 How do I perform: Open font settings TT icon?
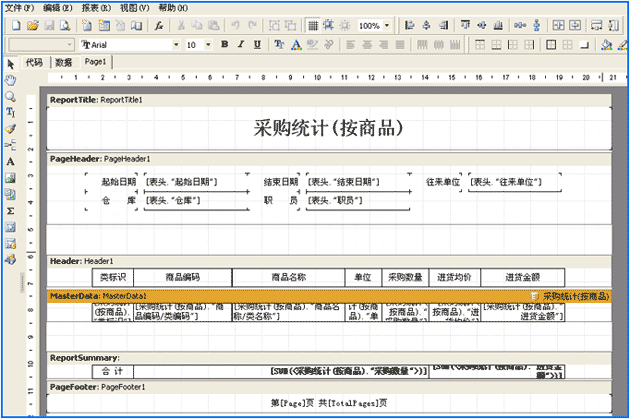(x=279, y=44)
